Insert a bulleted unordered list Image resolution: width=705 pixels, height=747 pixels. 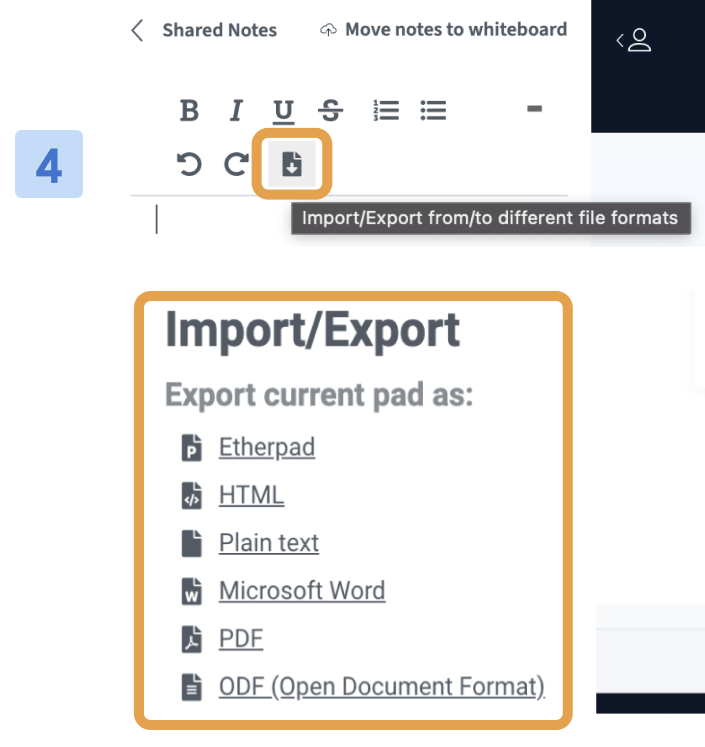pyautogui.click(x=433, y=111)
